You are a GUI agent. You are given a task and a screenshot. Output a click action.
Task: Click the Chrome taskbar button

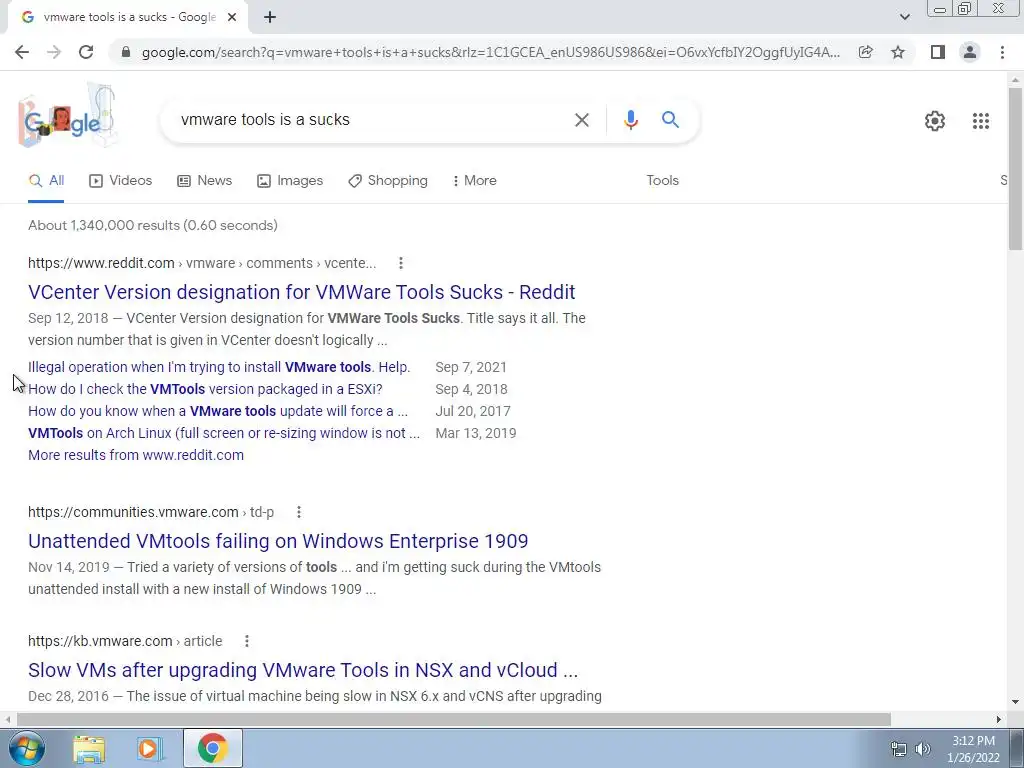coord(212,748)
